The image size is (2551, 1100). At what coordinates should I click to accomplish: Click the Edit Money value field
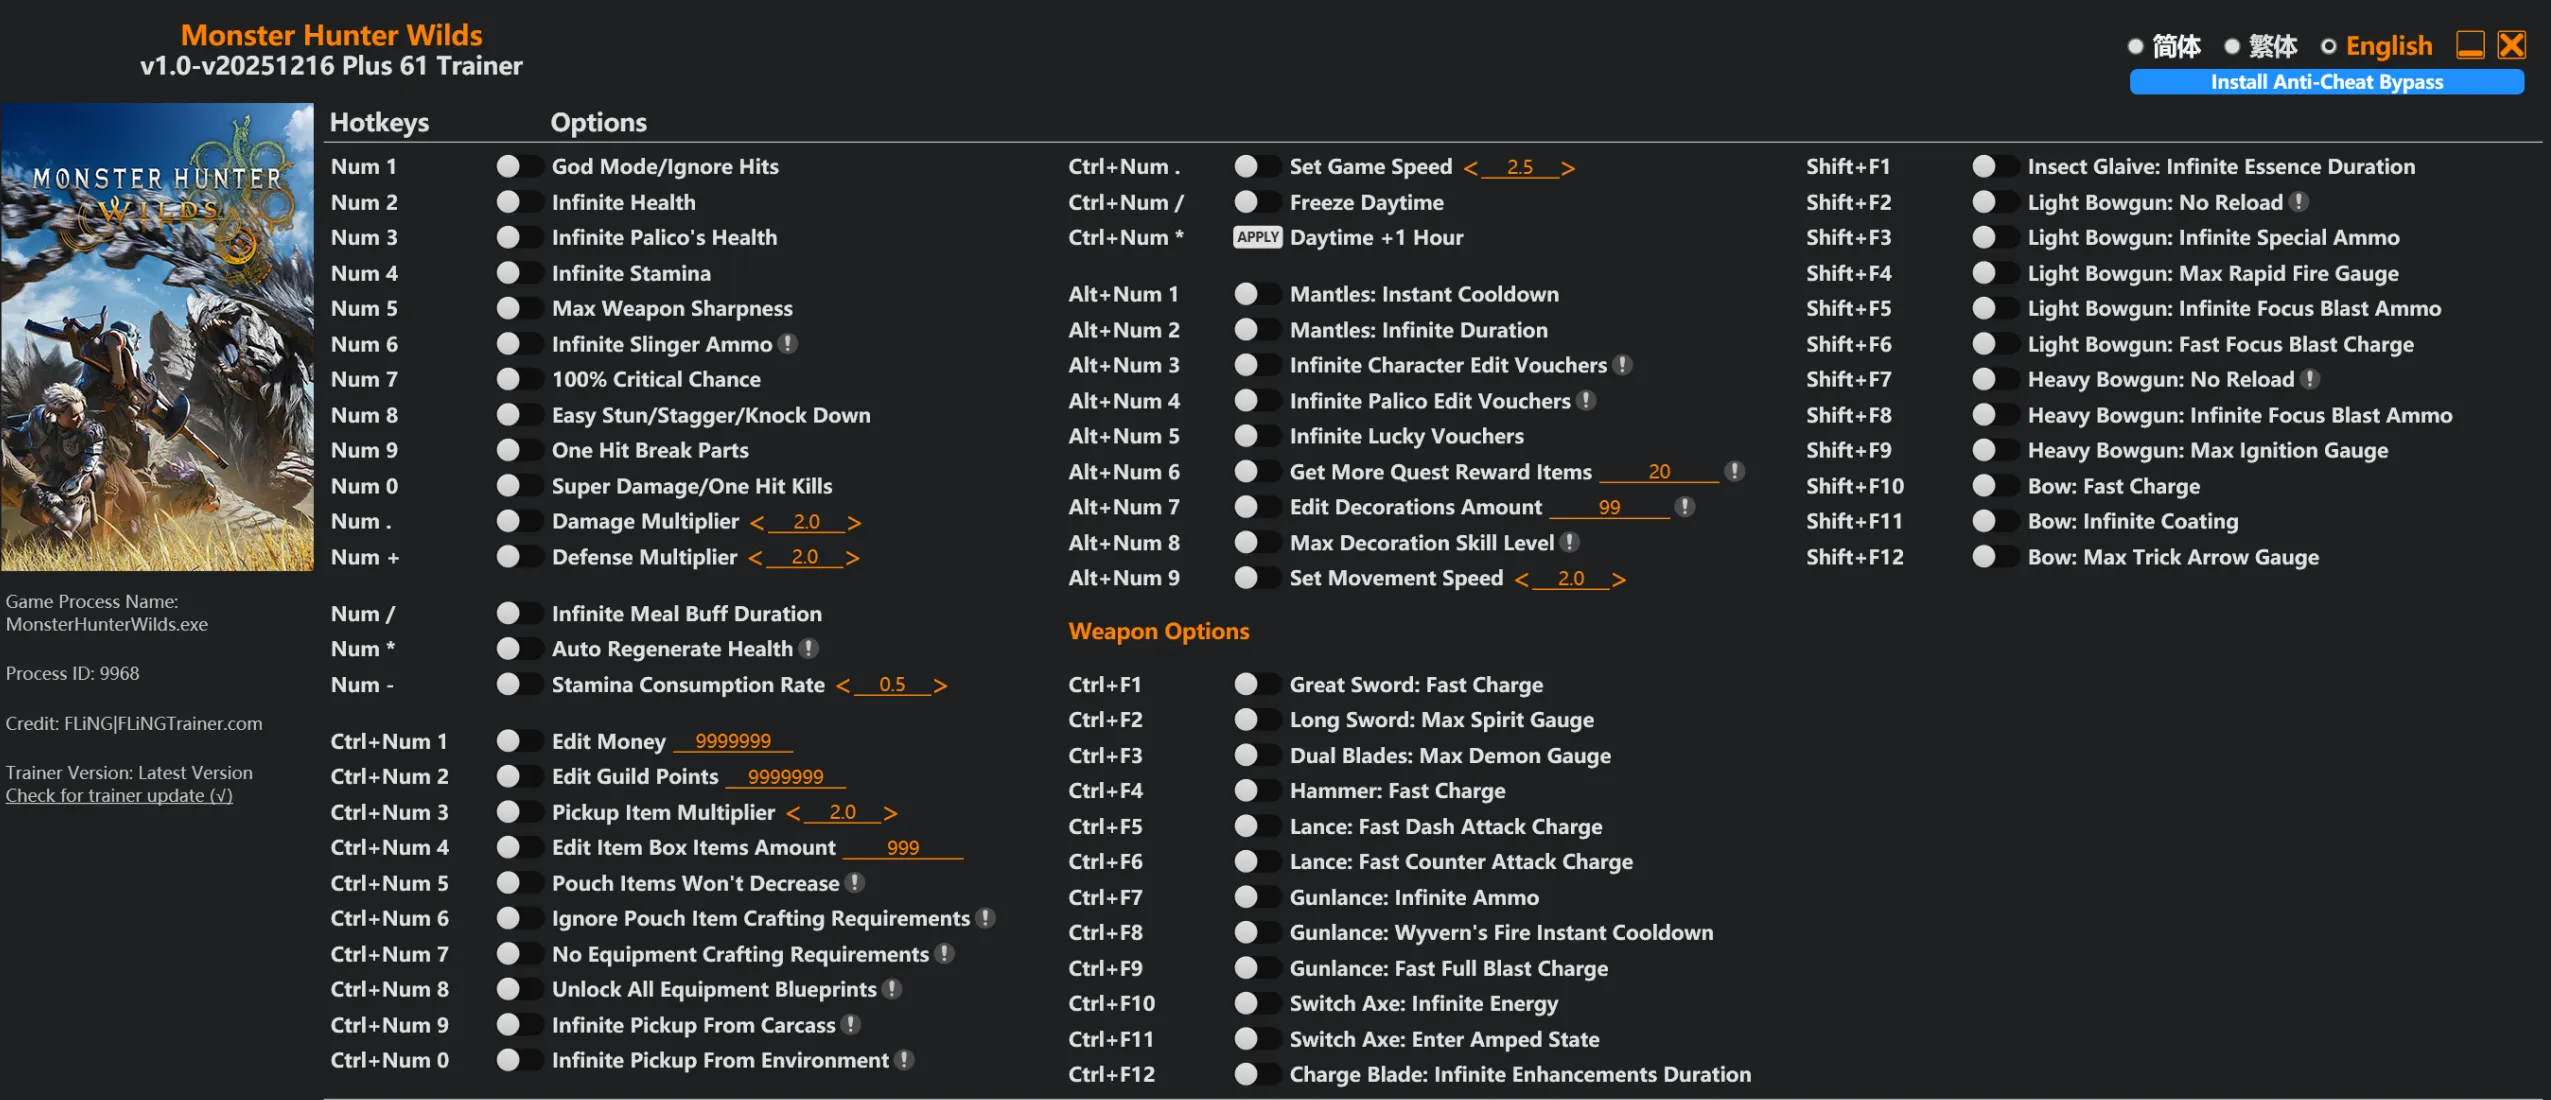(x=733, y=741)
